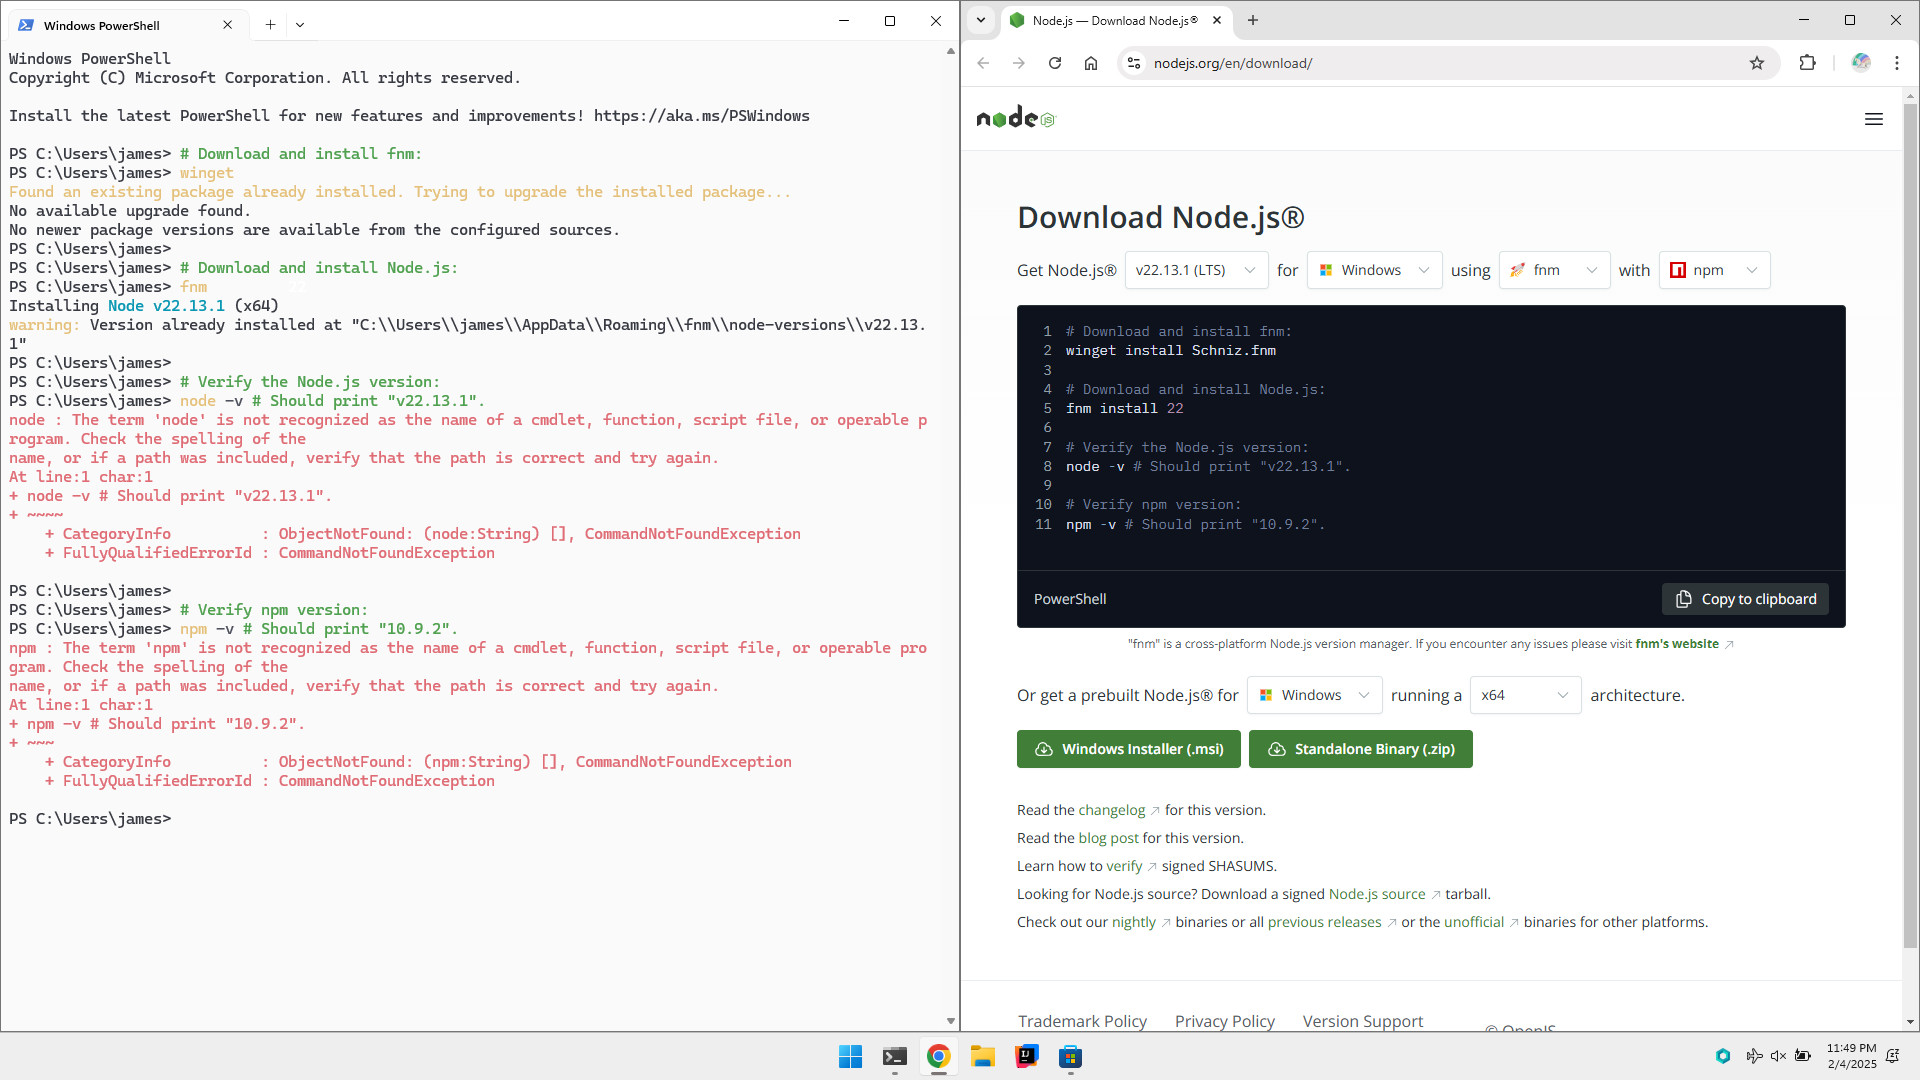
Task: Open the Node.js version dropdown v22.13.1 (LTS)
Action: tap(1196, 270)
